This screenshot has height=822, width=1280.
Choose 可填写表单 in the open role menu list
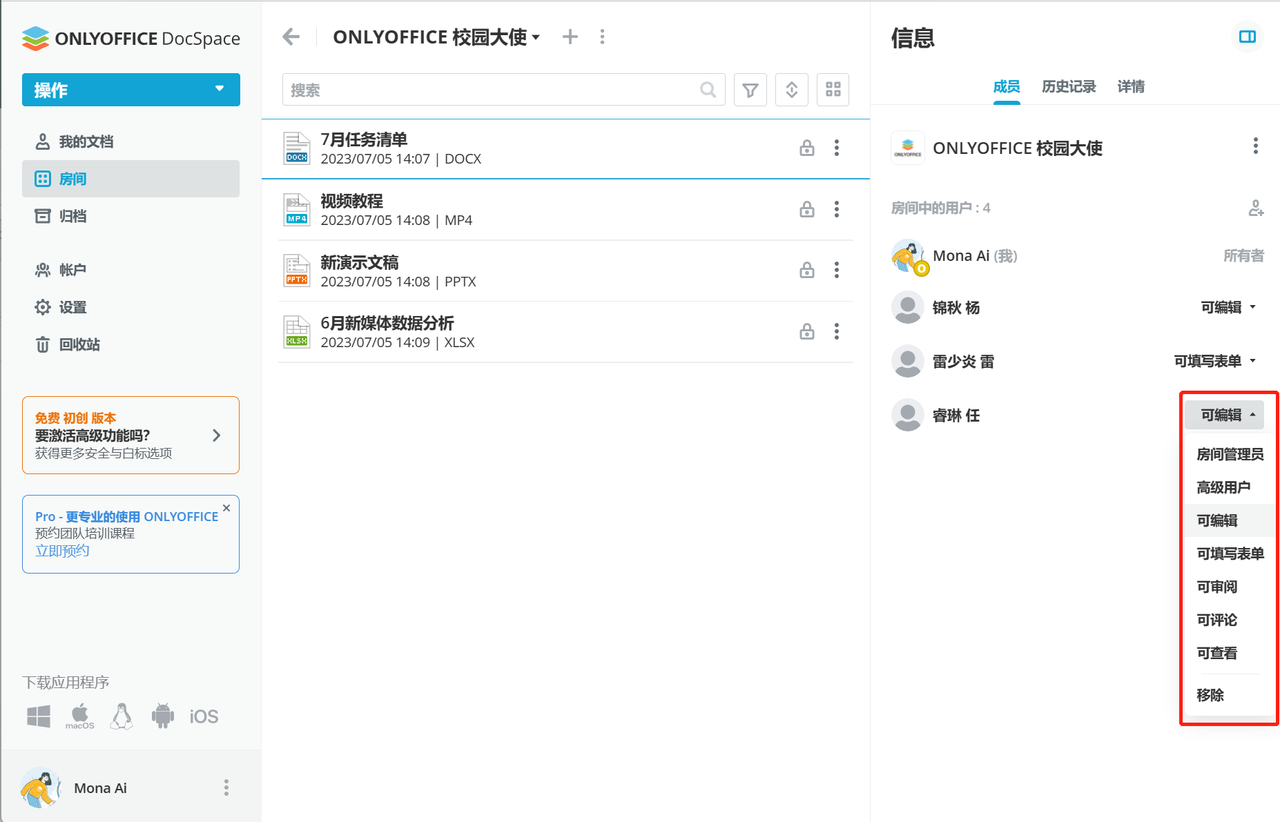click(x=1230, y=553)
